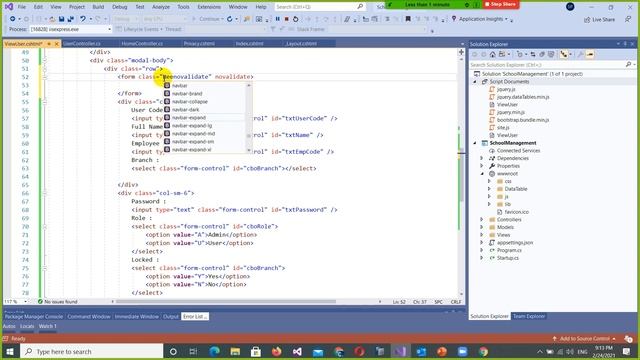Click the bookmark toolbar icon
640x360 pixels.
[408, 19]
